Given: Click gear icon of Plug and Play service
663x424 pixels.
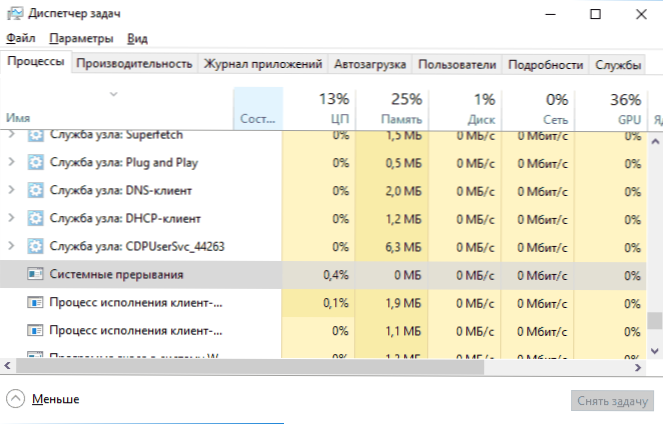Looking at the screenshot, I should click(x=36, y=163).
